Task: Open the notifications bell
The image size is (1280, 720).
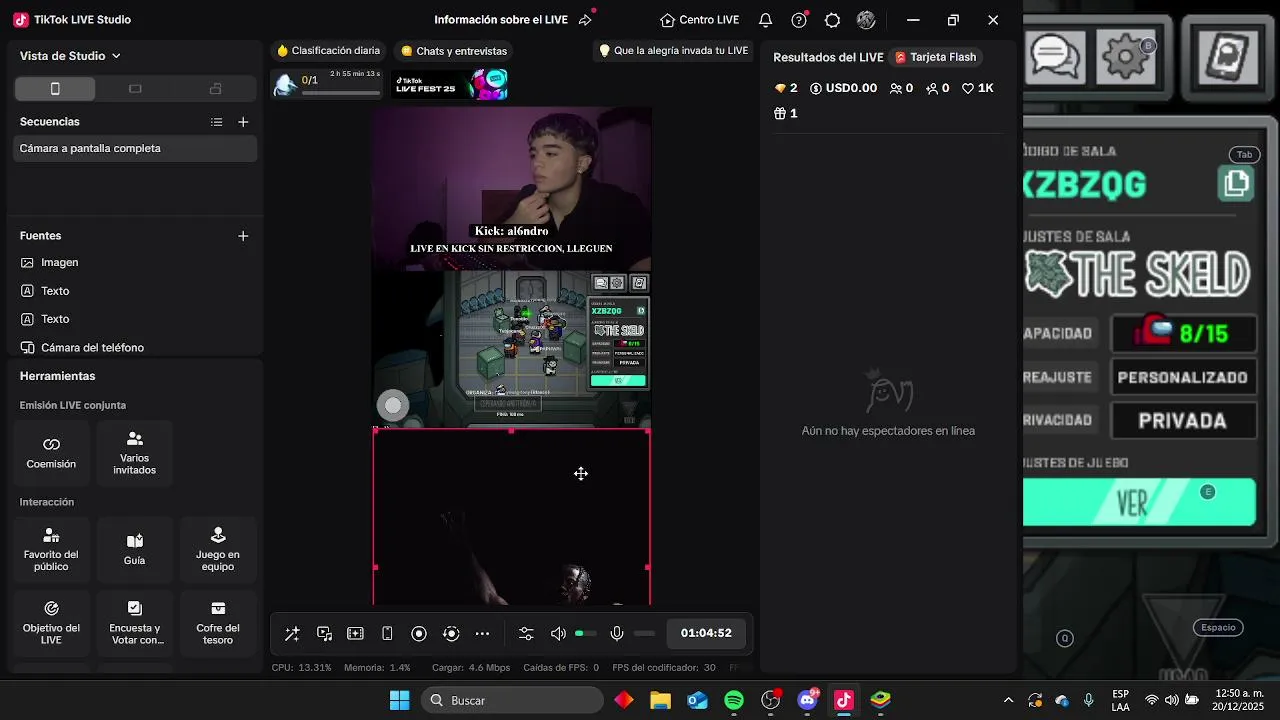Action: pos(765,20)
